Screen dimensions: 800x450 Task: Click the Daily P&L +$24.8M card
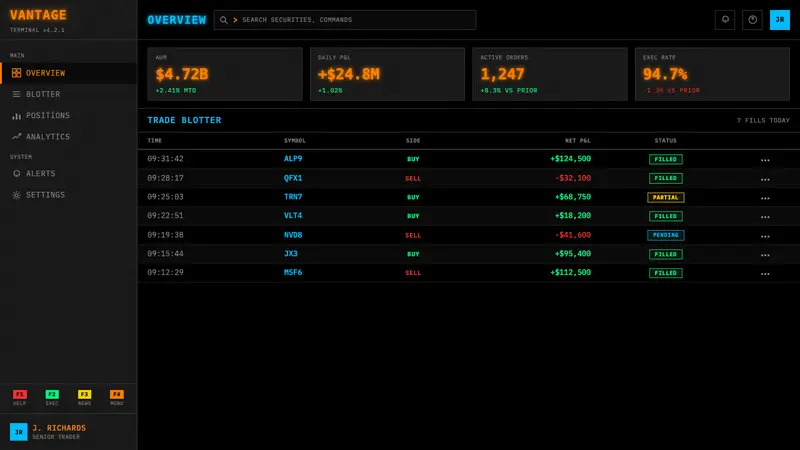pos(387,74)
